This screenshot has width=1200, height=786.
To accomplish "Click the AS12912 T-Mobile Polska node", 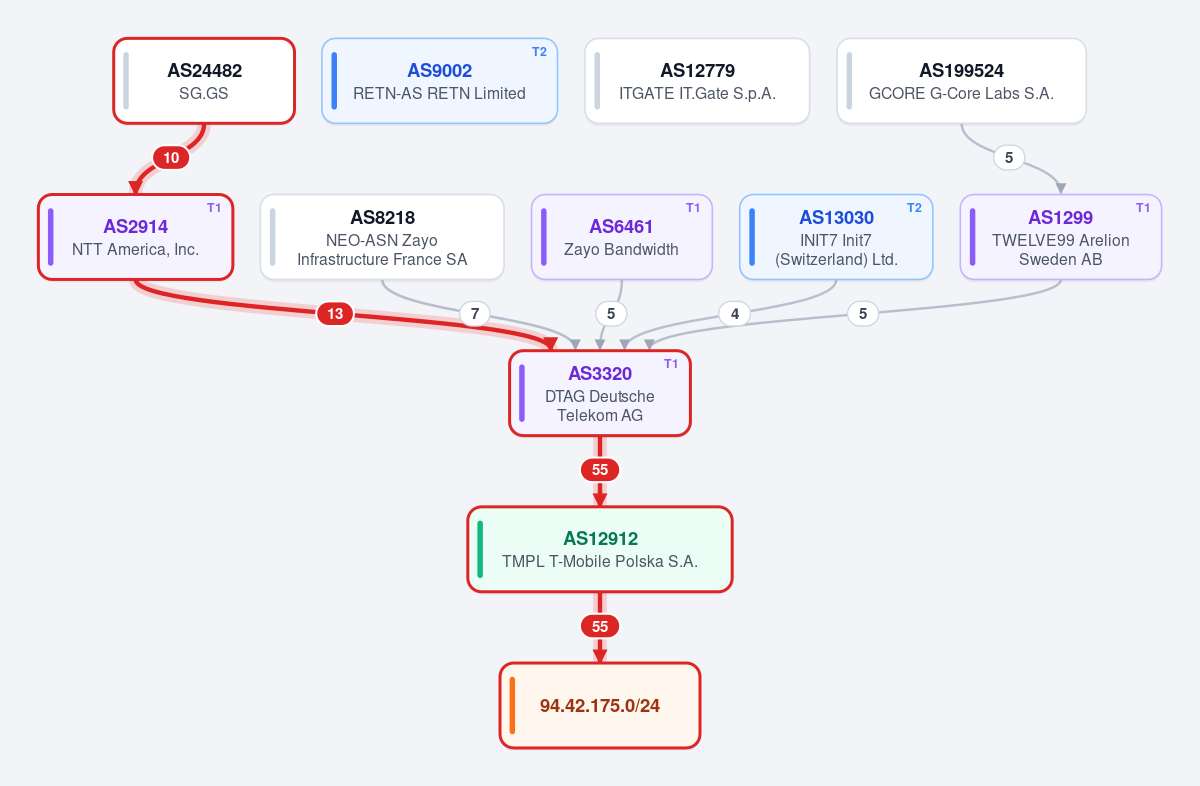I will (600, 549).
